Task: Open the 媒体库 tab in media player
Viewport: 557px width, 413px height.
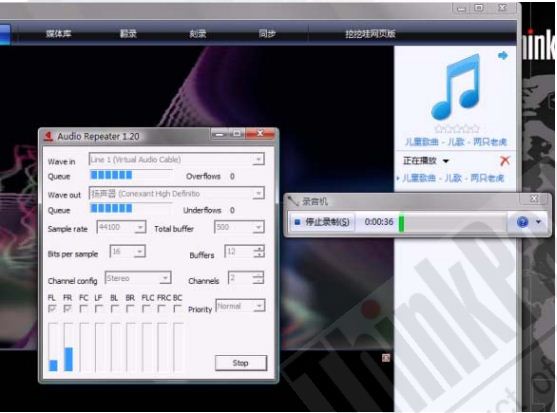Action: pos(59,34)
